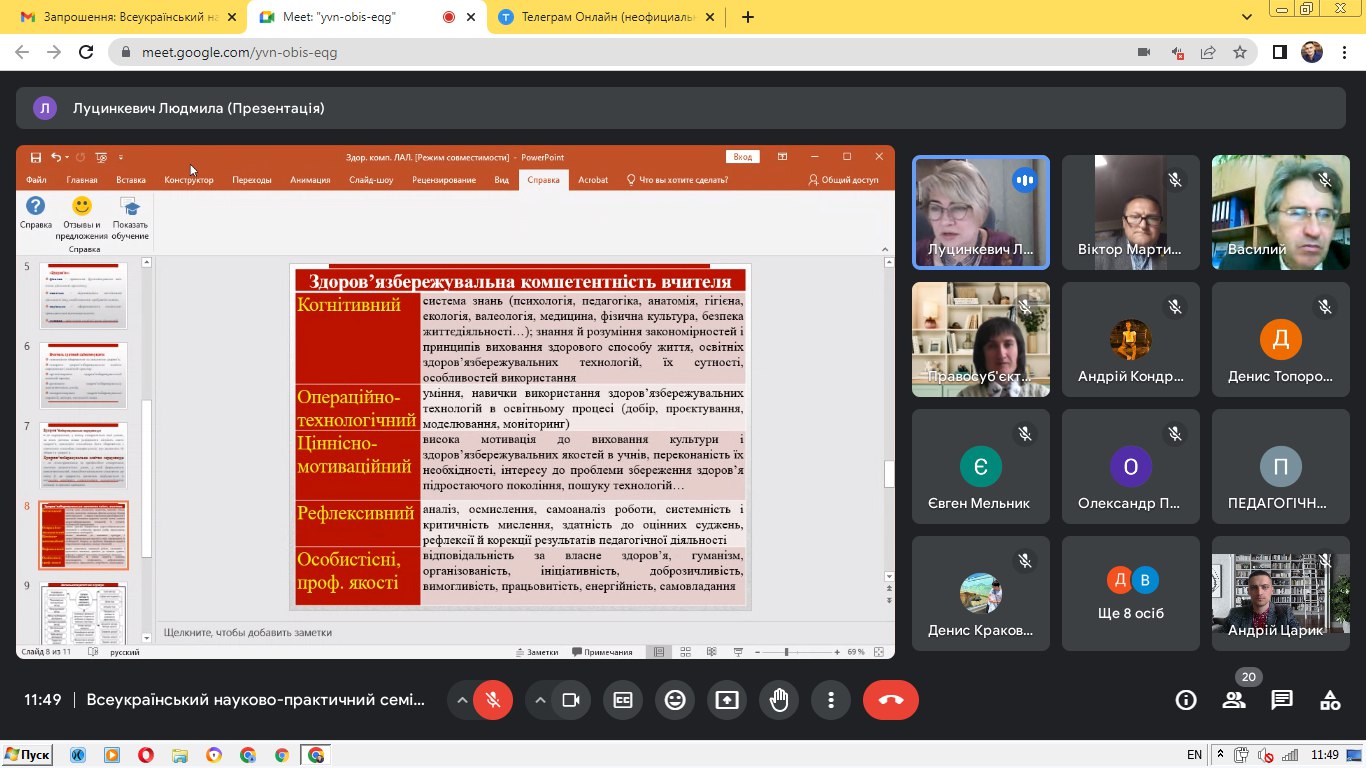Expand video settings arrow beside camera
This screenshot has height=768, width=1366.
pos(540,700)
